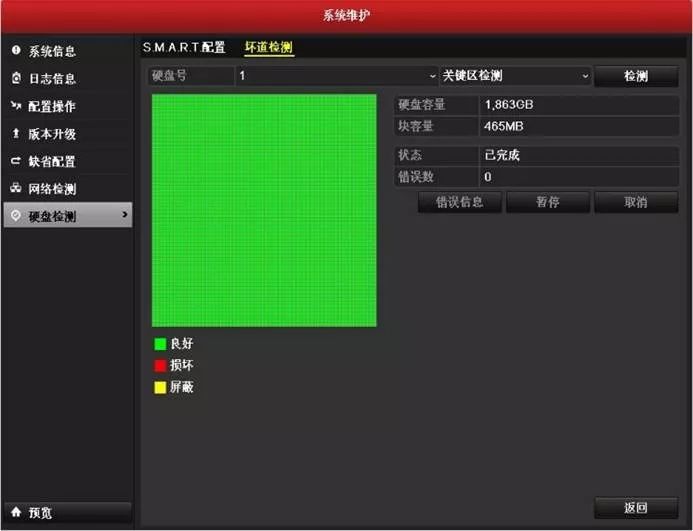Click the 错误信息 button

tap(460, 202)
